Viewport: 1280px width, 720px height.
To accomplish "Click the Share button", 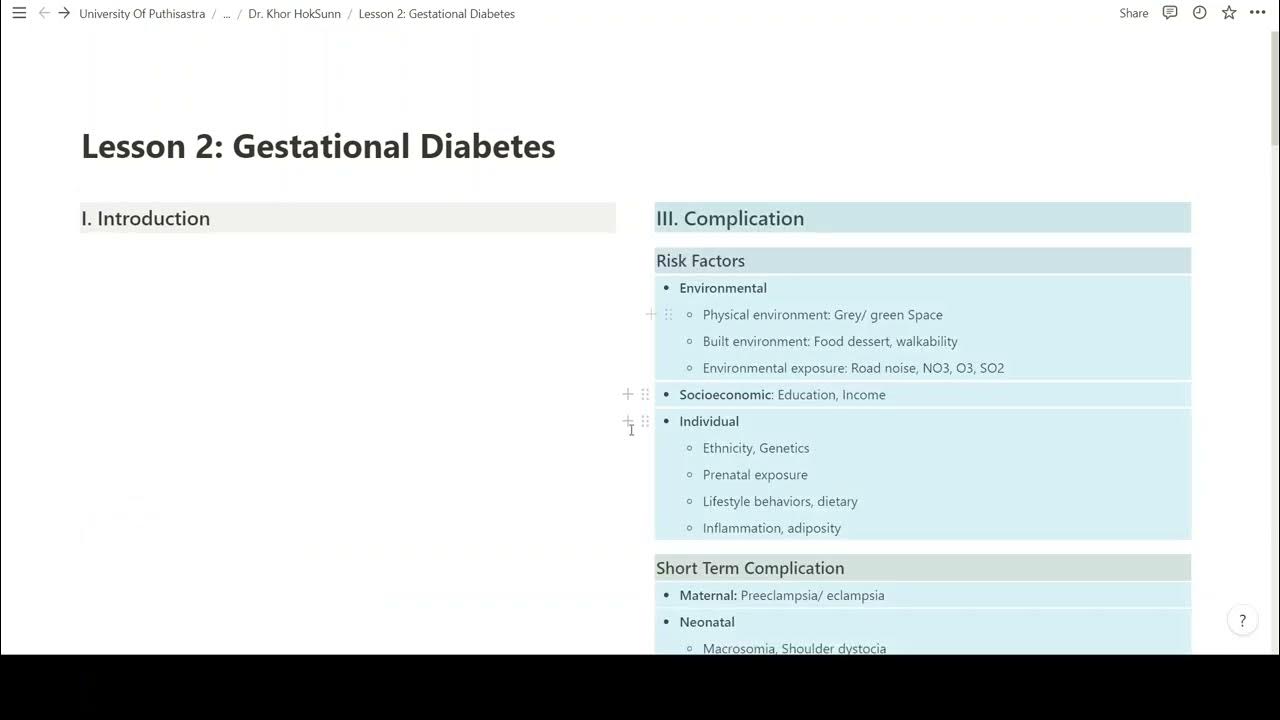I will tap(1133, 13).
